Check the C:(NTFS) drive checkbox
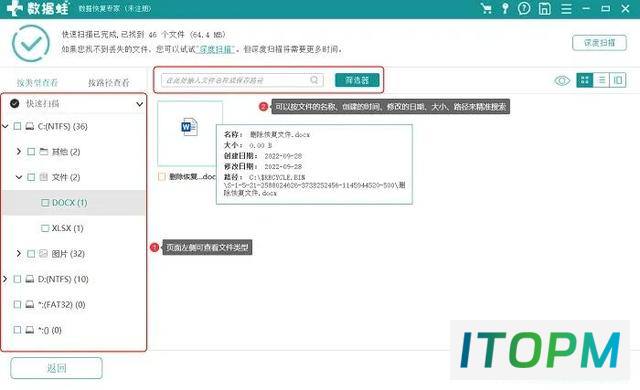 pos(17,126)
